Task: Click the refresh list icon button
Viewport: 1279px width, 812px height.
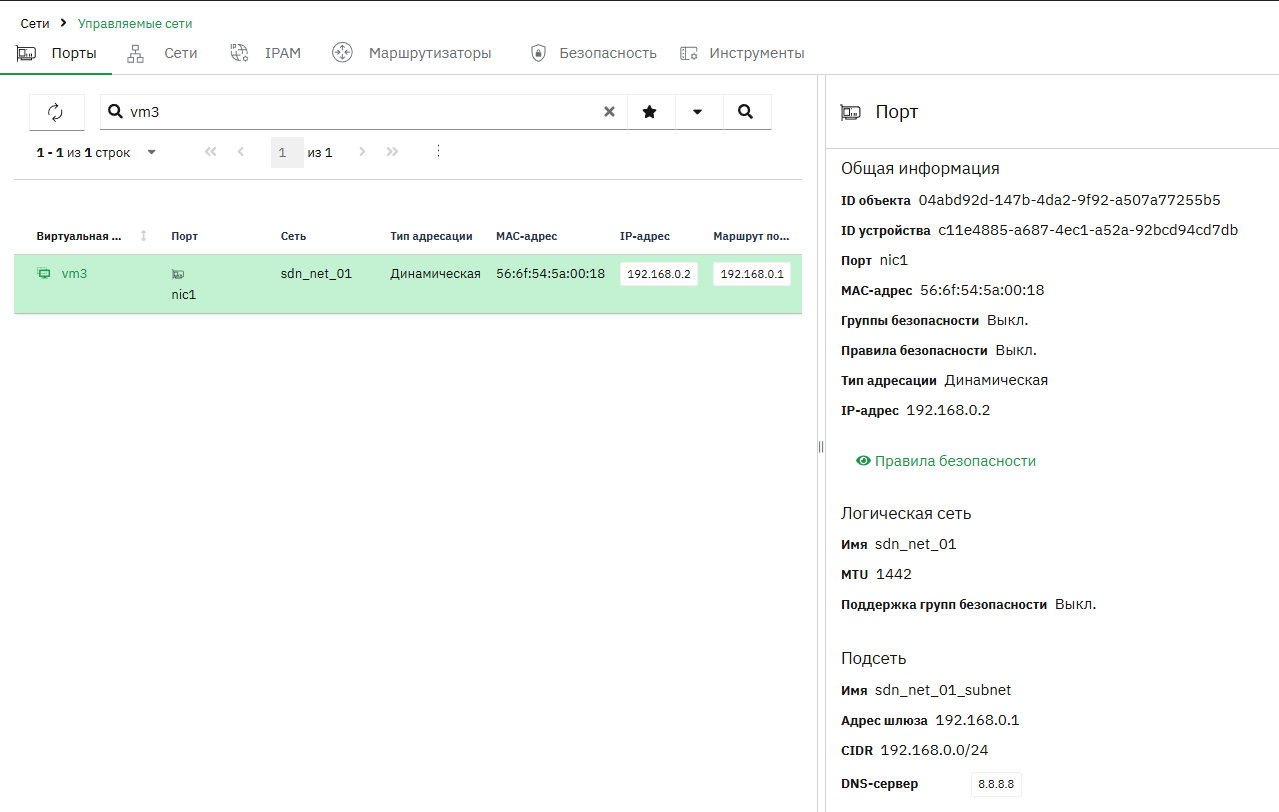Action: click(56, 112)
